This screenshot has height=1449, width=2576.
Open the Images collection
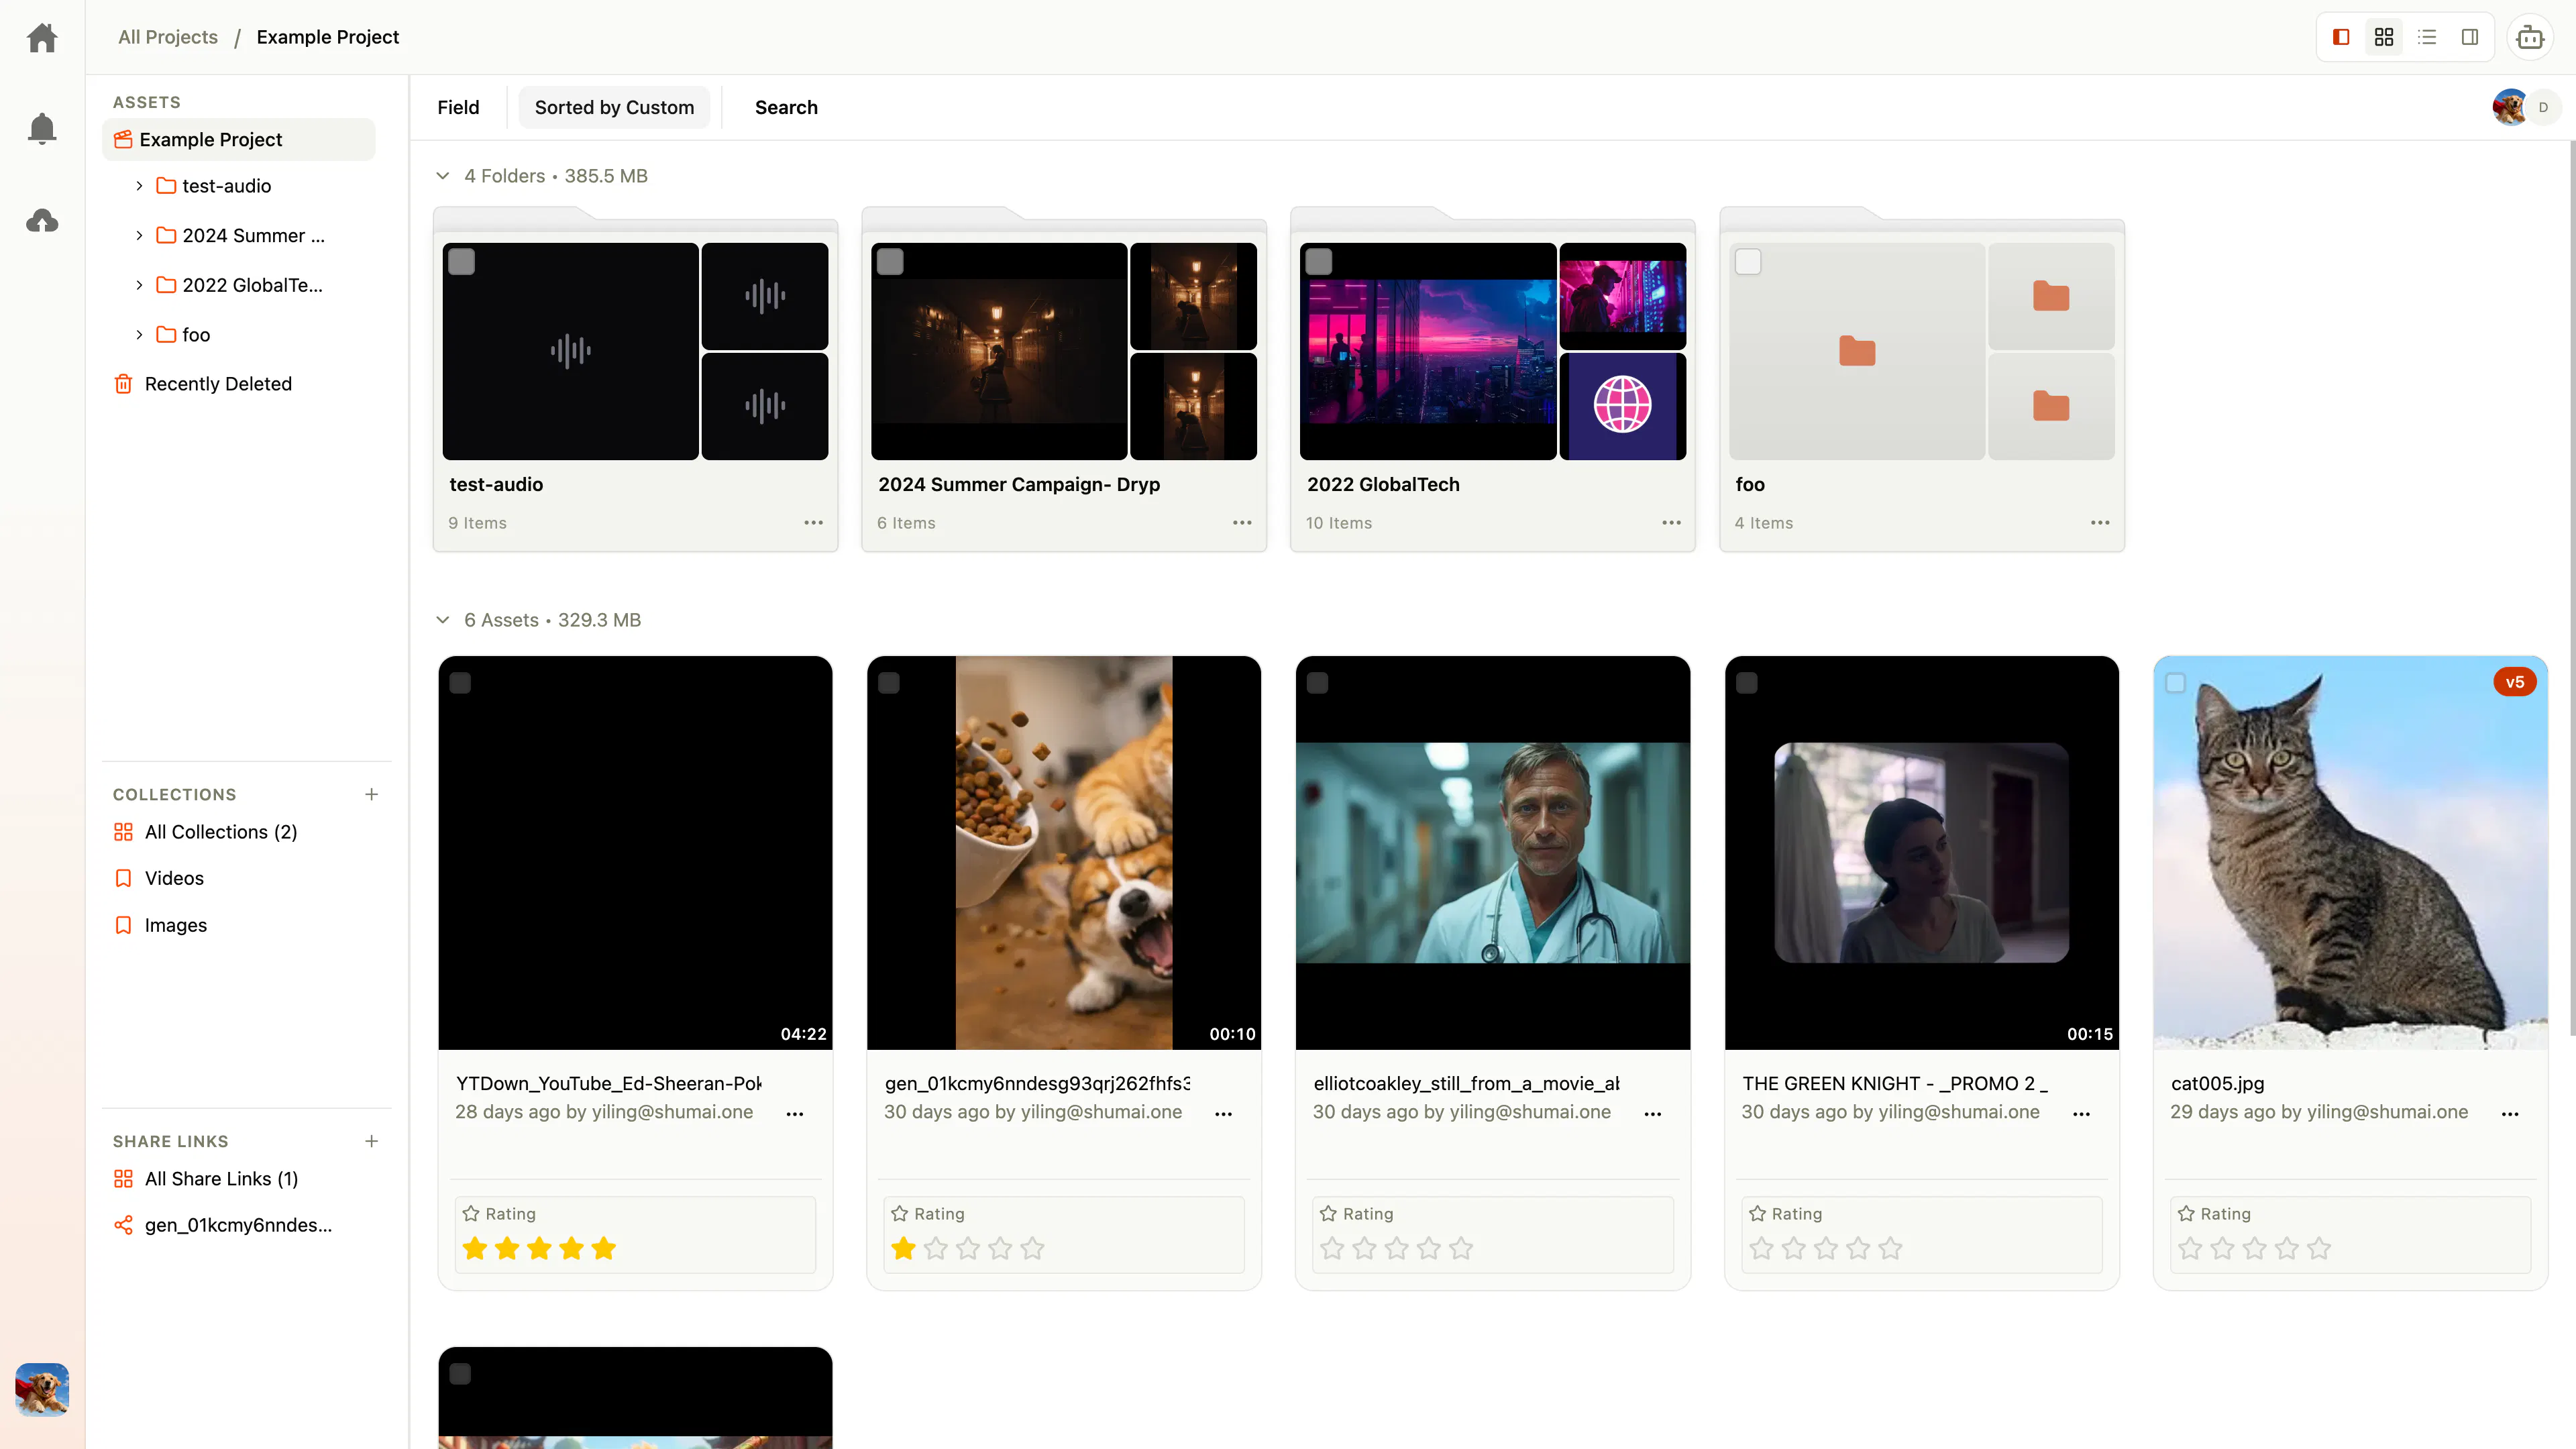point(161,925)
